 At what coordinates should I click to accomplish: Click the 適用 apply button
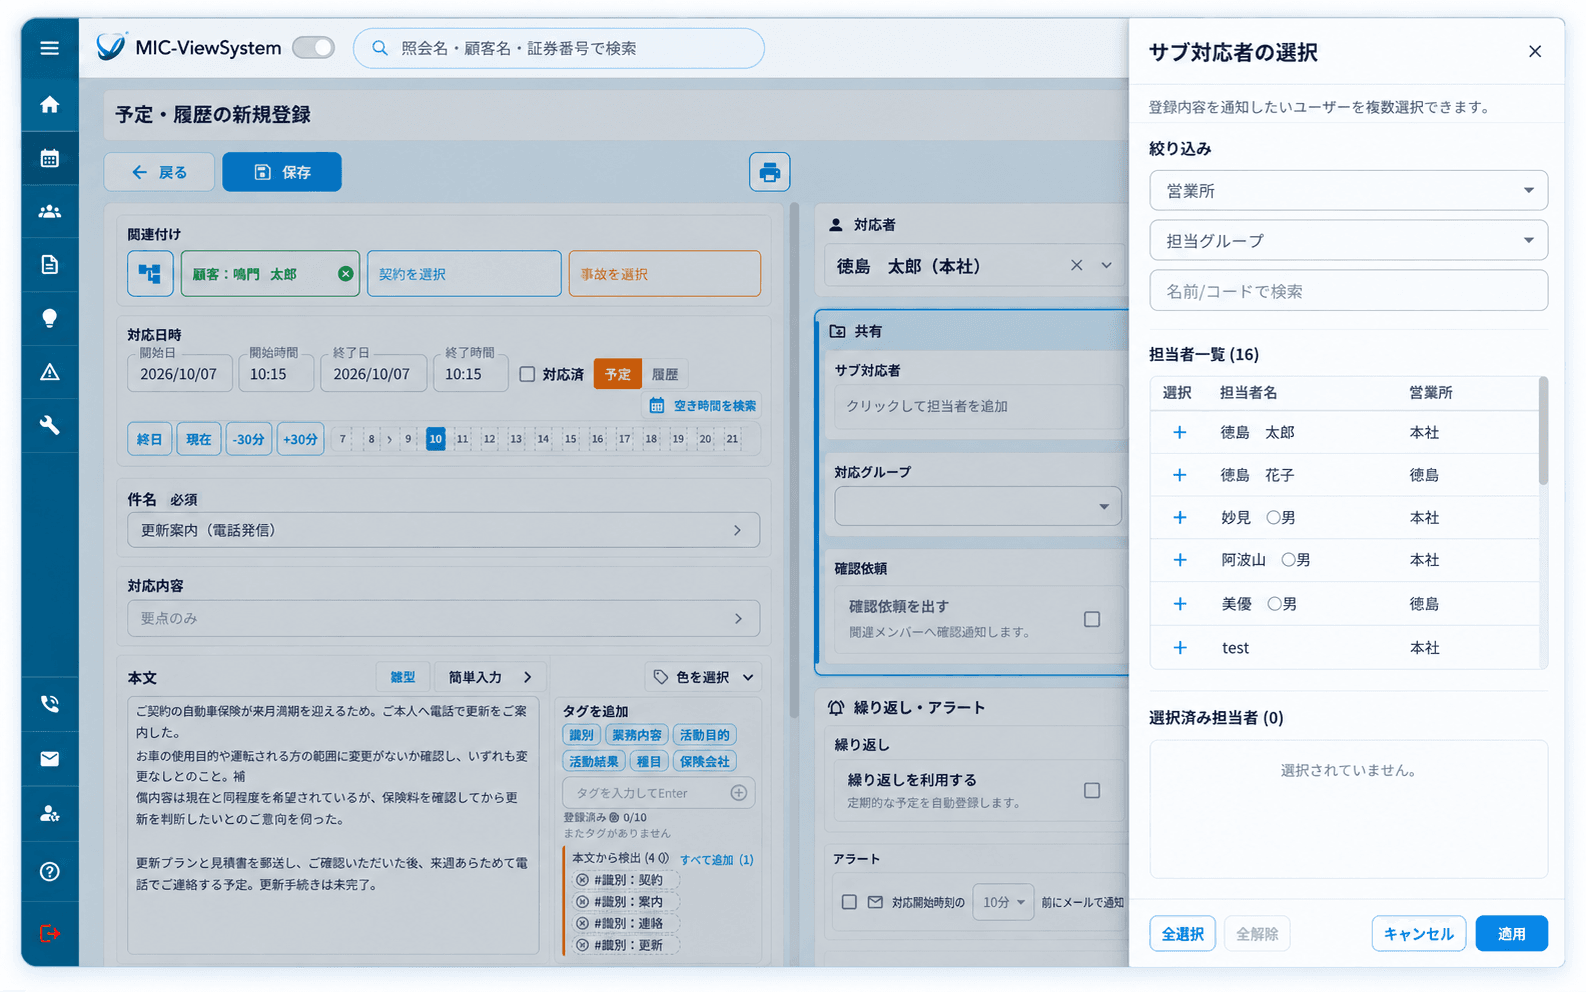click(x=1511, y=934)
